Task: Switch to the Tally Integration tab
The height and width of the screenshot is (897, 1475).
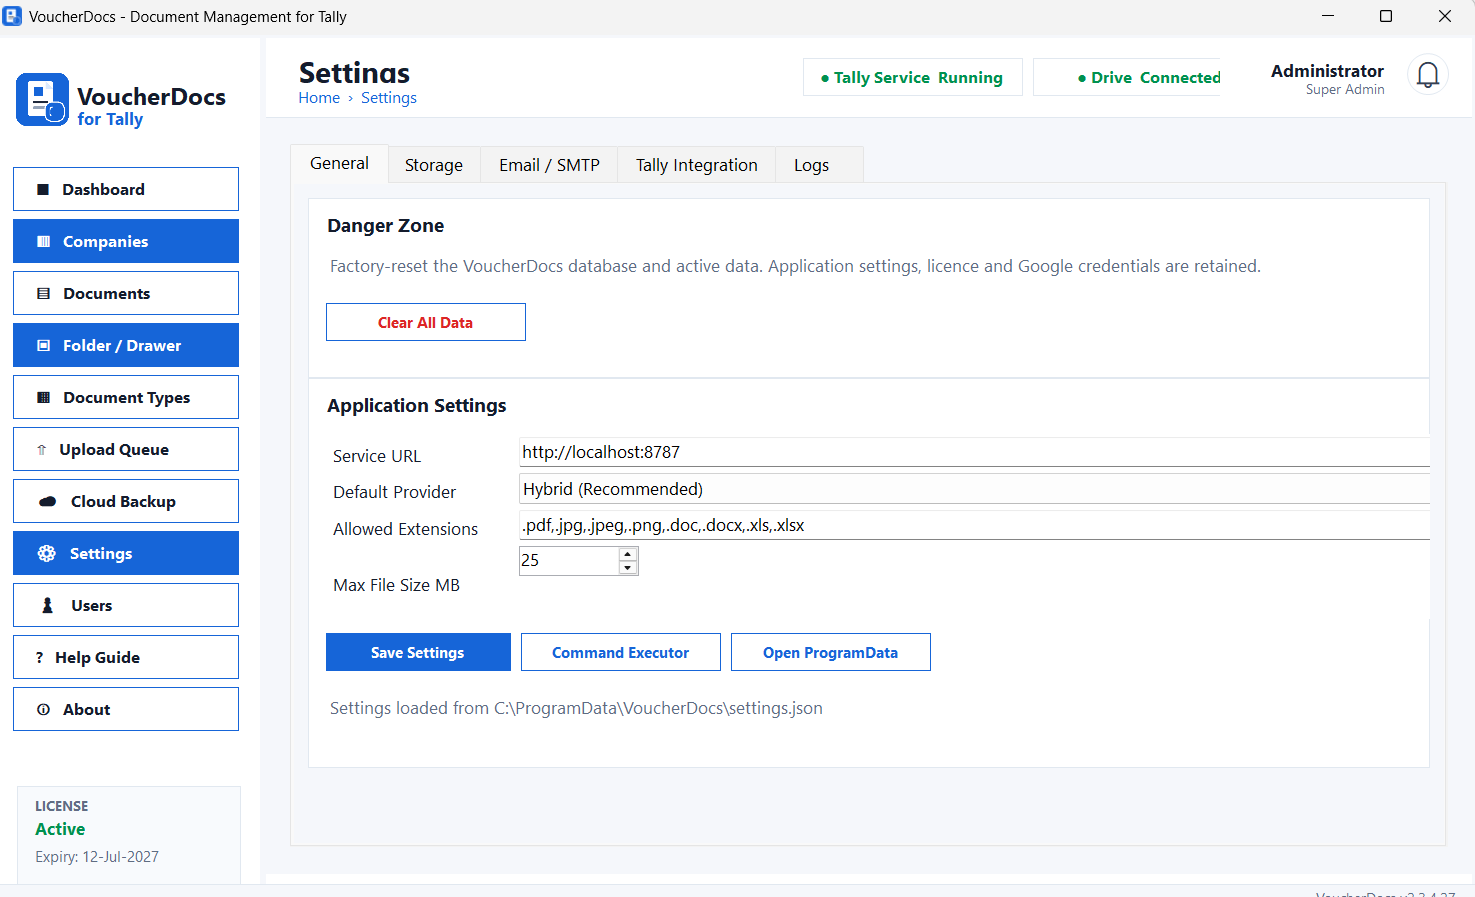Action: (x=697, y=165)
